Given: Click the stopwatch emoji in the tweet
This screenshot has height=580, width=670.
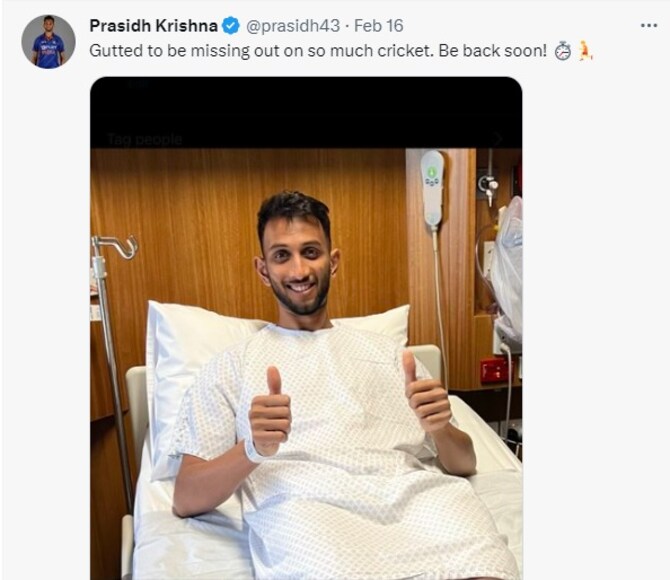Looking at the screenshot, I should pyautogui.click(x=562, y=51).
